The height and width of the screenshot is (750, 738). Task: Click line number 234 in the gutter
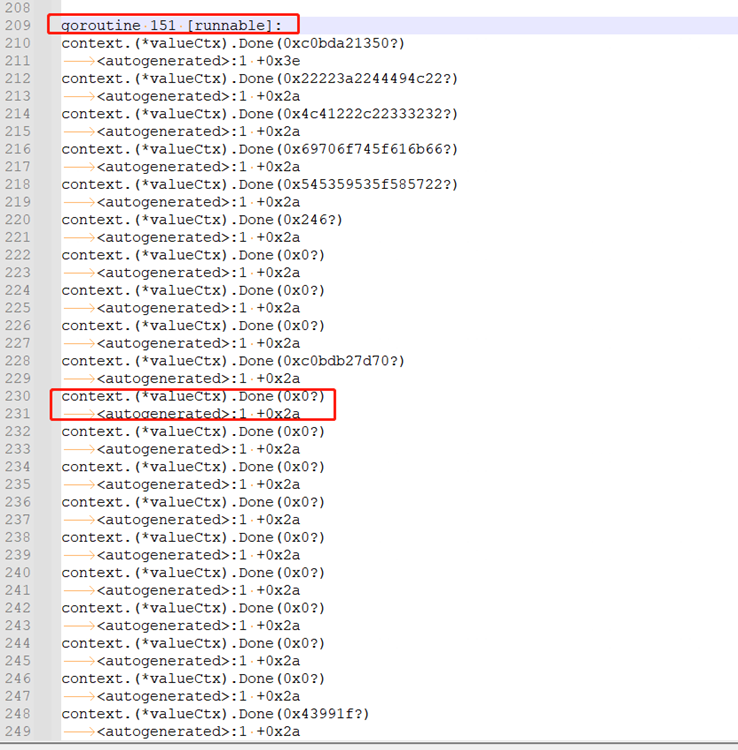click(18, 467)
